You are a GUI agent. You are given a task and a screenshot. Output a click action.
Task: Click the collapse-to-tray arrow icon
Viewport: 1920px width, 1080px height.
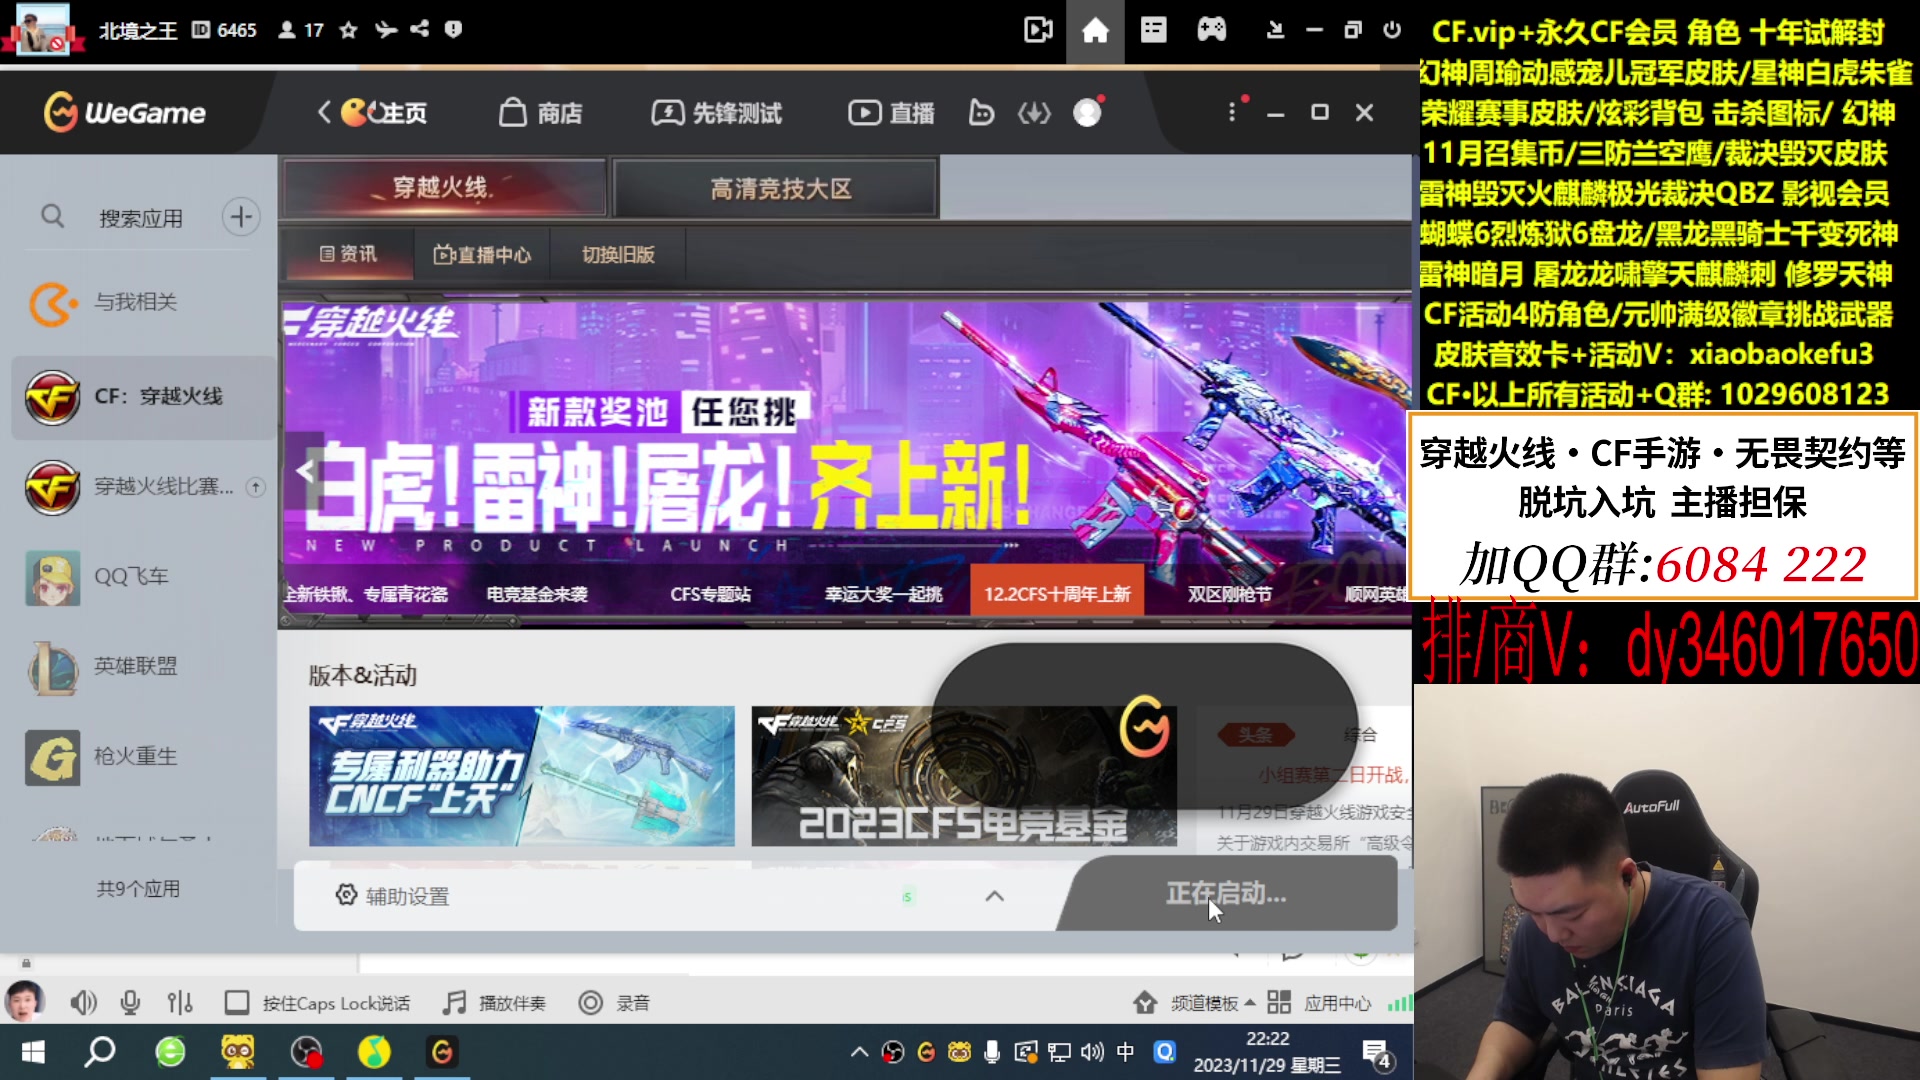(1275, 30)
